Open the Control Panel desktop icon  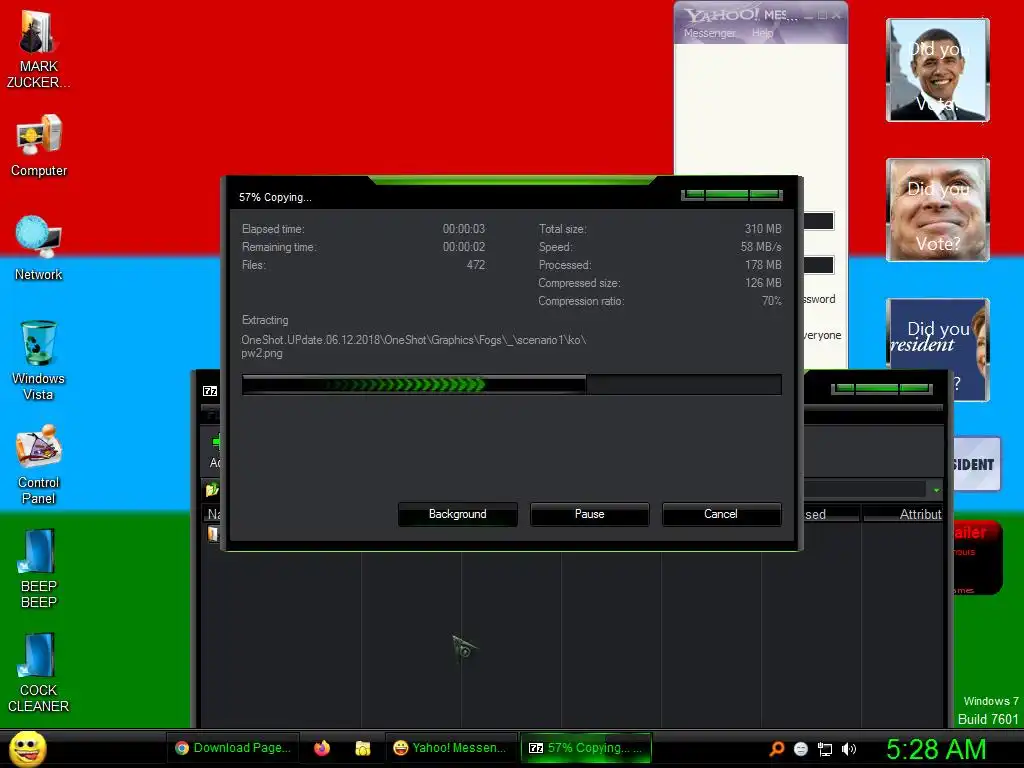pyautogui.click(x=39, y=464)
